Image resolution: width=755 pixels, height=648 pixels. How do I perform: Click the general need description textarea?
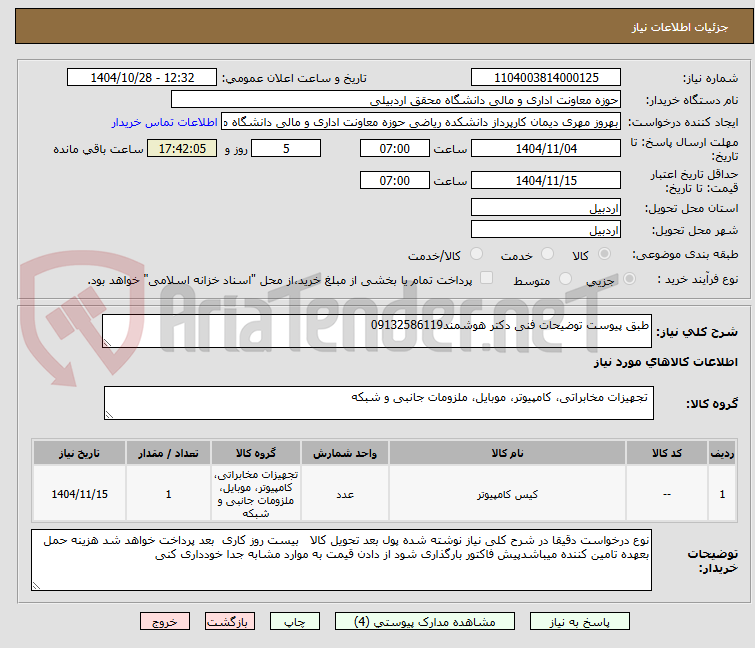[377, 331]
